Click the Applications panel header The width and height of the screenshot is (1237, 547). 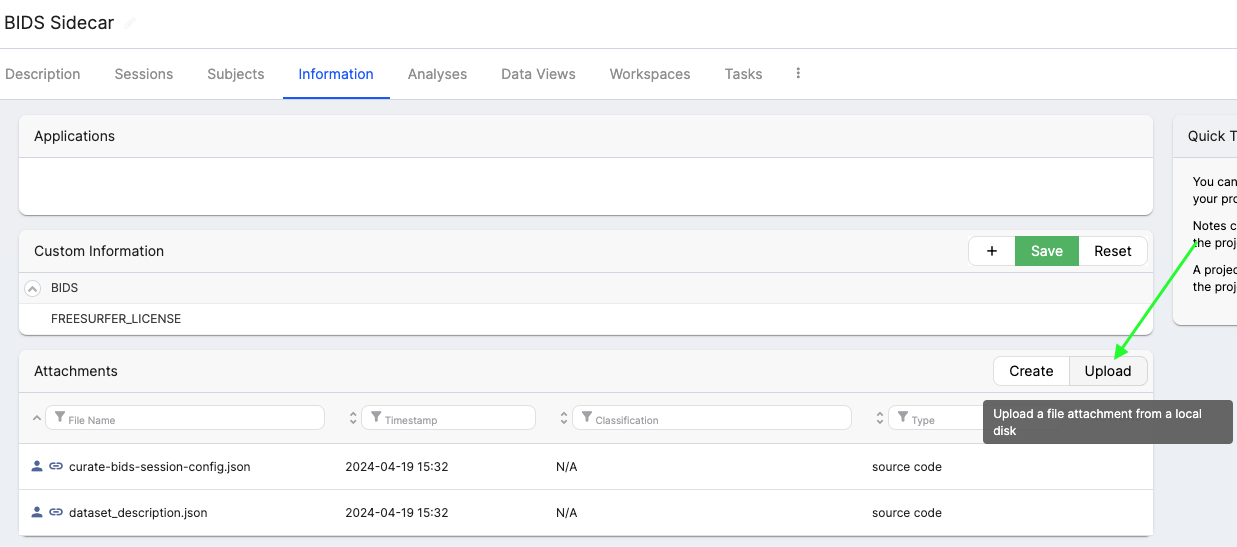click(586, 136)
